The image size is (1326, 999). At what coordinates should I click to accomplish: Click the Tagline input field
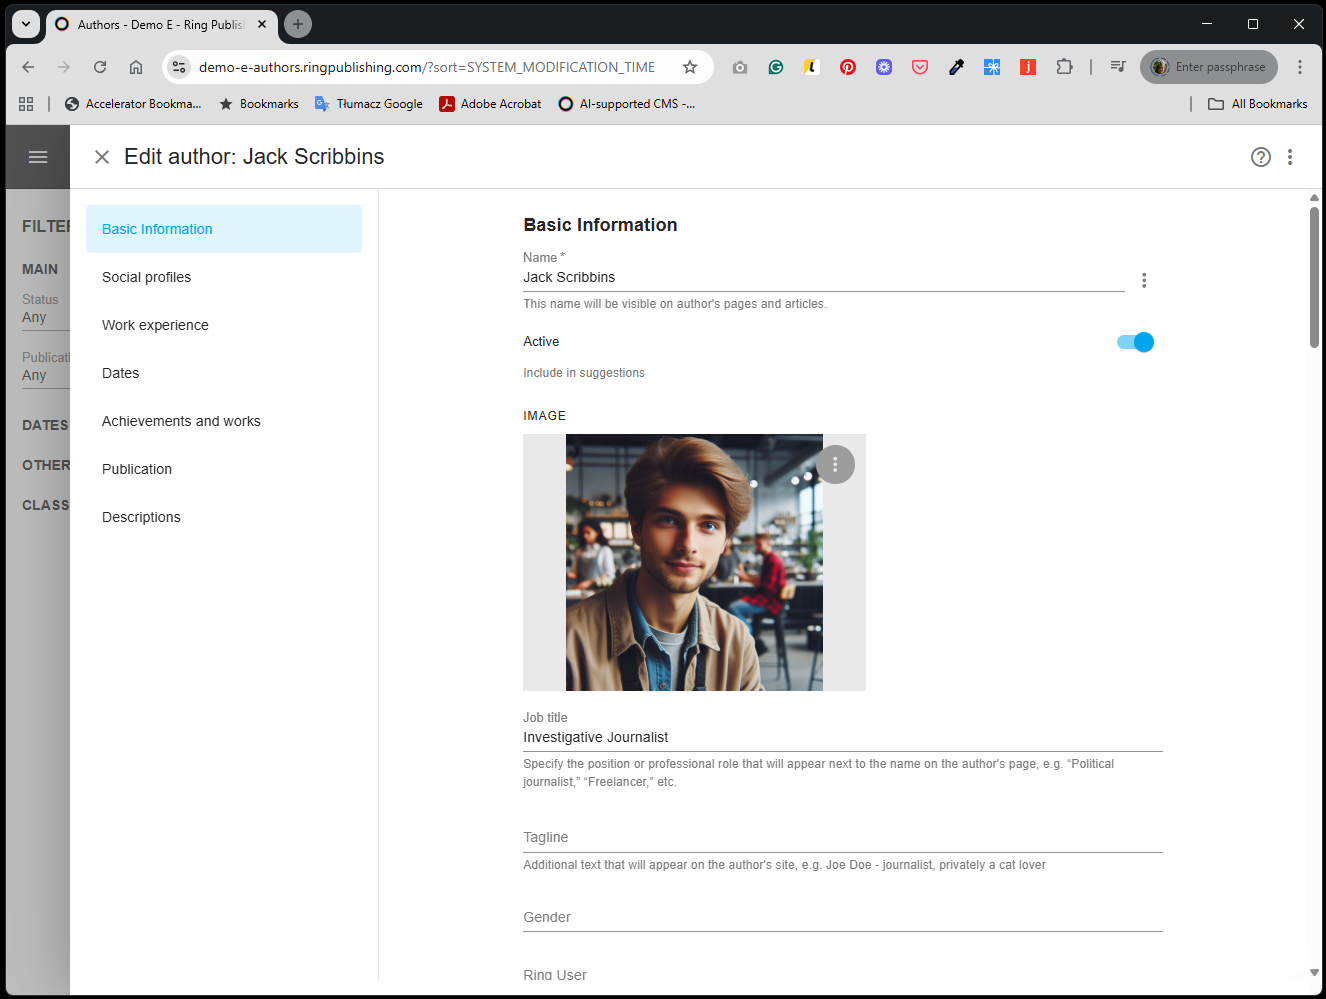842,837
